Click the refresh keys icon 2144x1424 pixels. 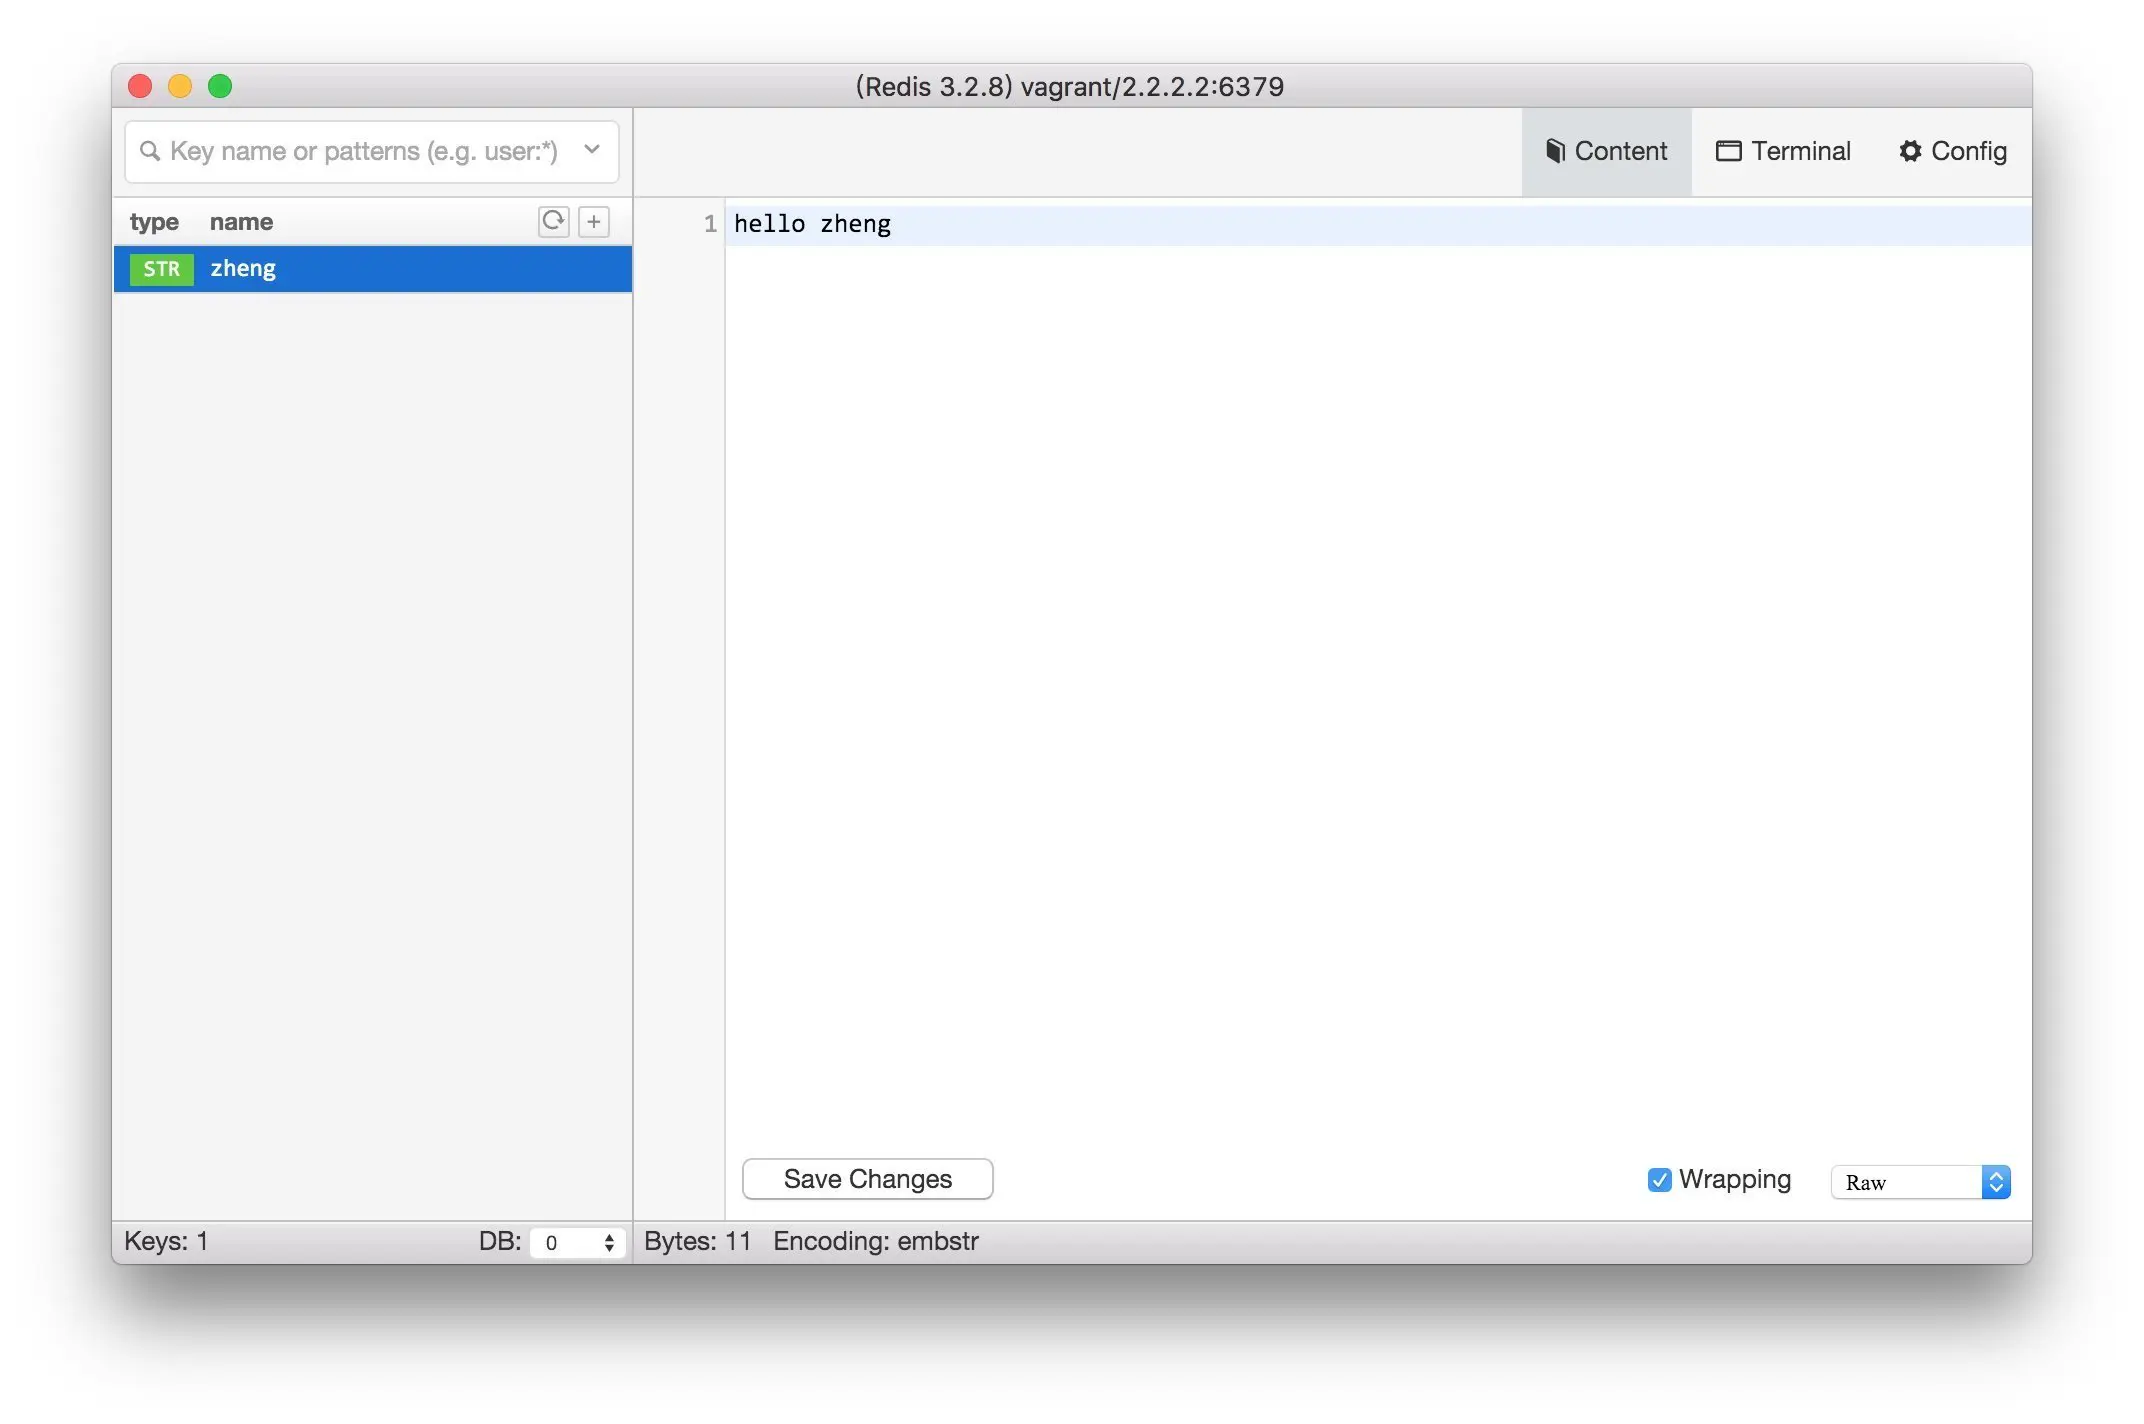[x=553, y=221]
